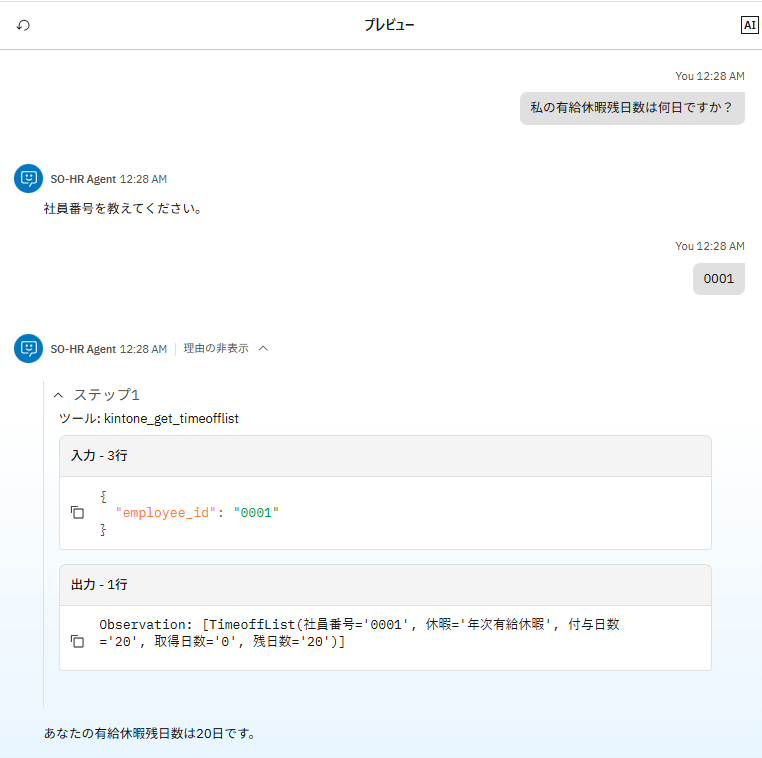Image resolution: width=762 pixels, height=758 pixels.
Task: Click the プレビュー title
Action: click(x=389, y=25)
